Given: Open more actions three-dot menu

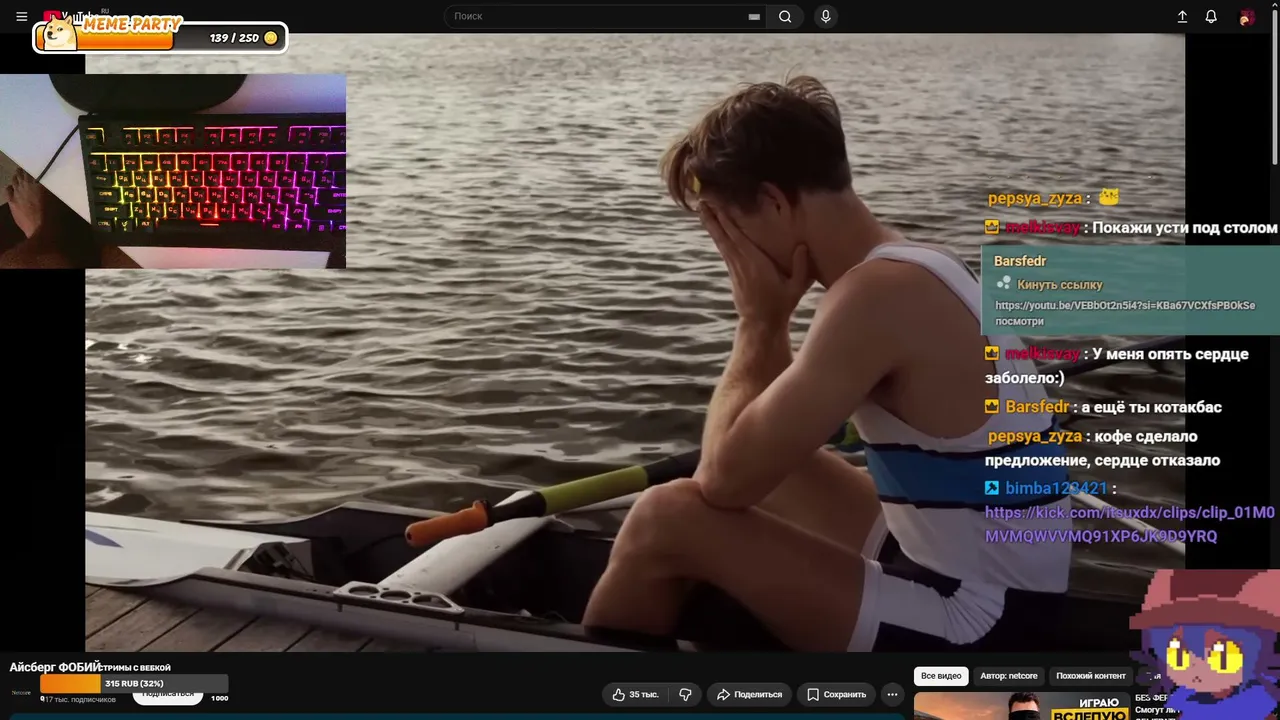Looking at the screenshot, I should (x=892, y=694).
